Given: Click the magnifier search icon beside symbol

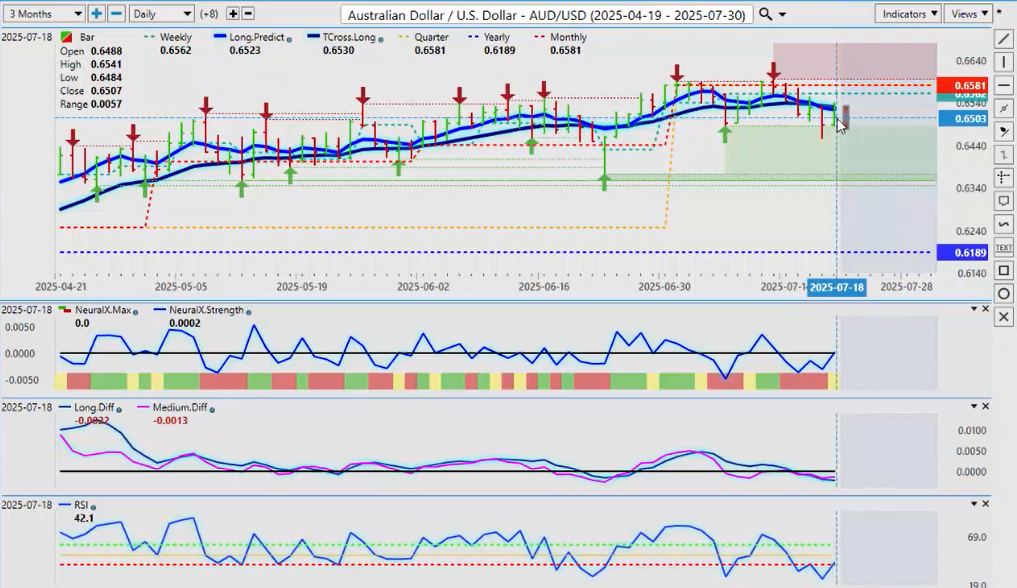Looking at the screenshot, I should pos(765,14).
